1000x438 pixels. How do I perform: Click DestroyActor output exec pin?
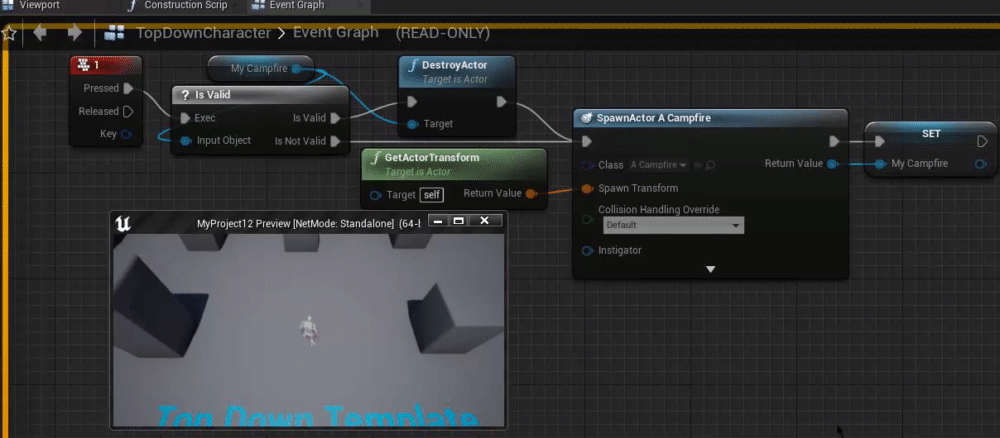(501, 101)
